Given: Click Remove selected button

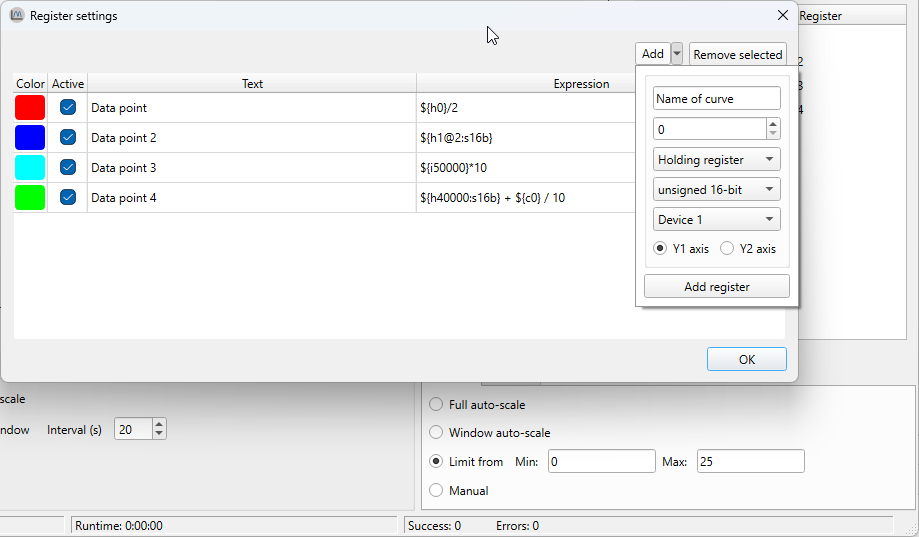Looking at the screenshot, I should [x=738, y=55].
